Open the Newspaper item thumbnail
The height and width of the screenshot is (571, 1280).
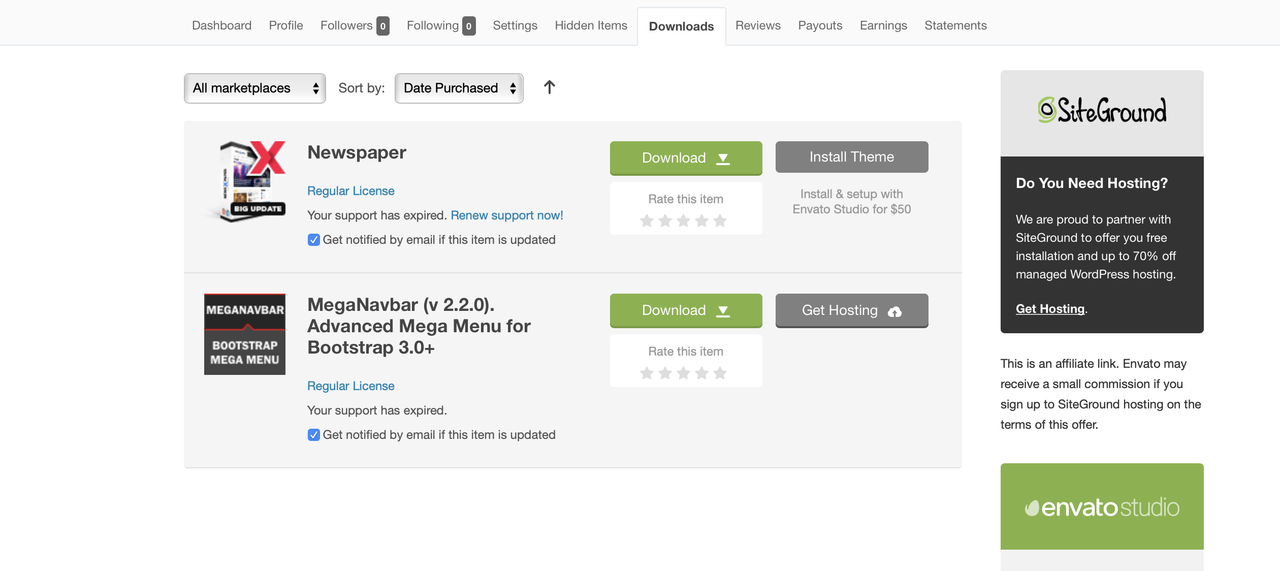click(x=245, y=181)
